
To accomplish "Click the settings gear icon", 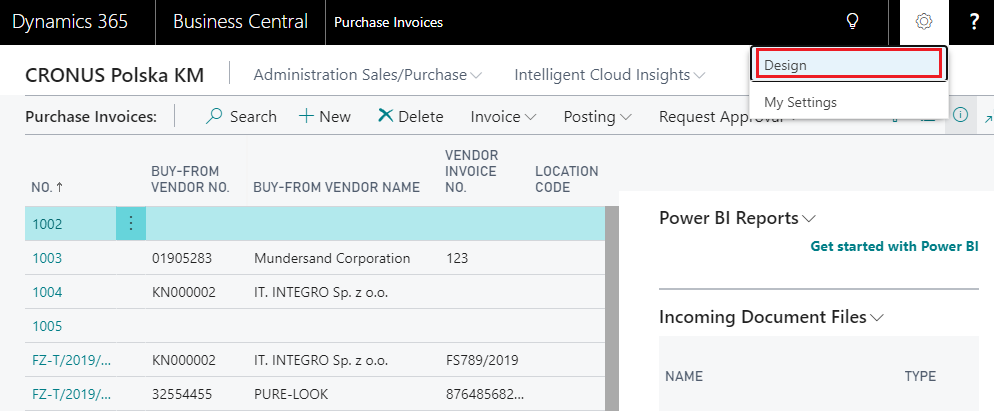I will pos(924,22).
